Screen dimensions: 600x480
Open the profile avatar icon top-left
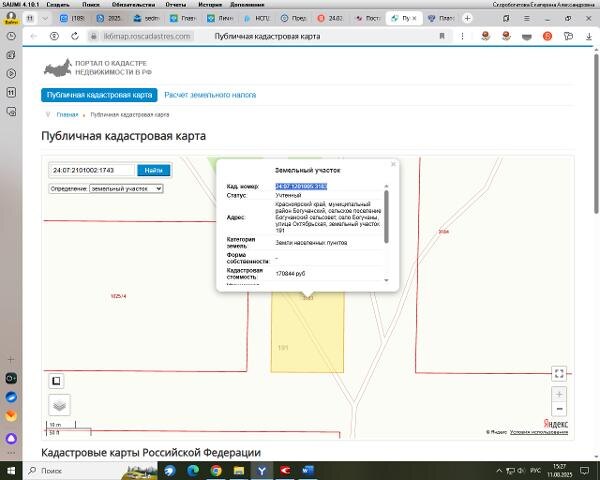(x=11, y=18)
